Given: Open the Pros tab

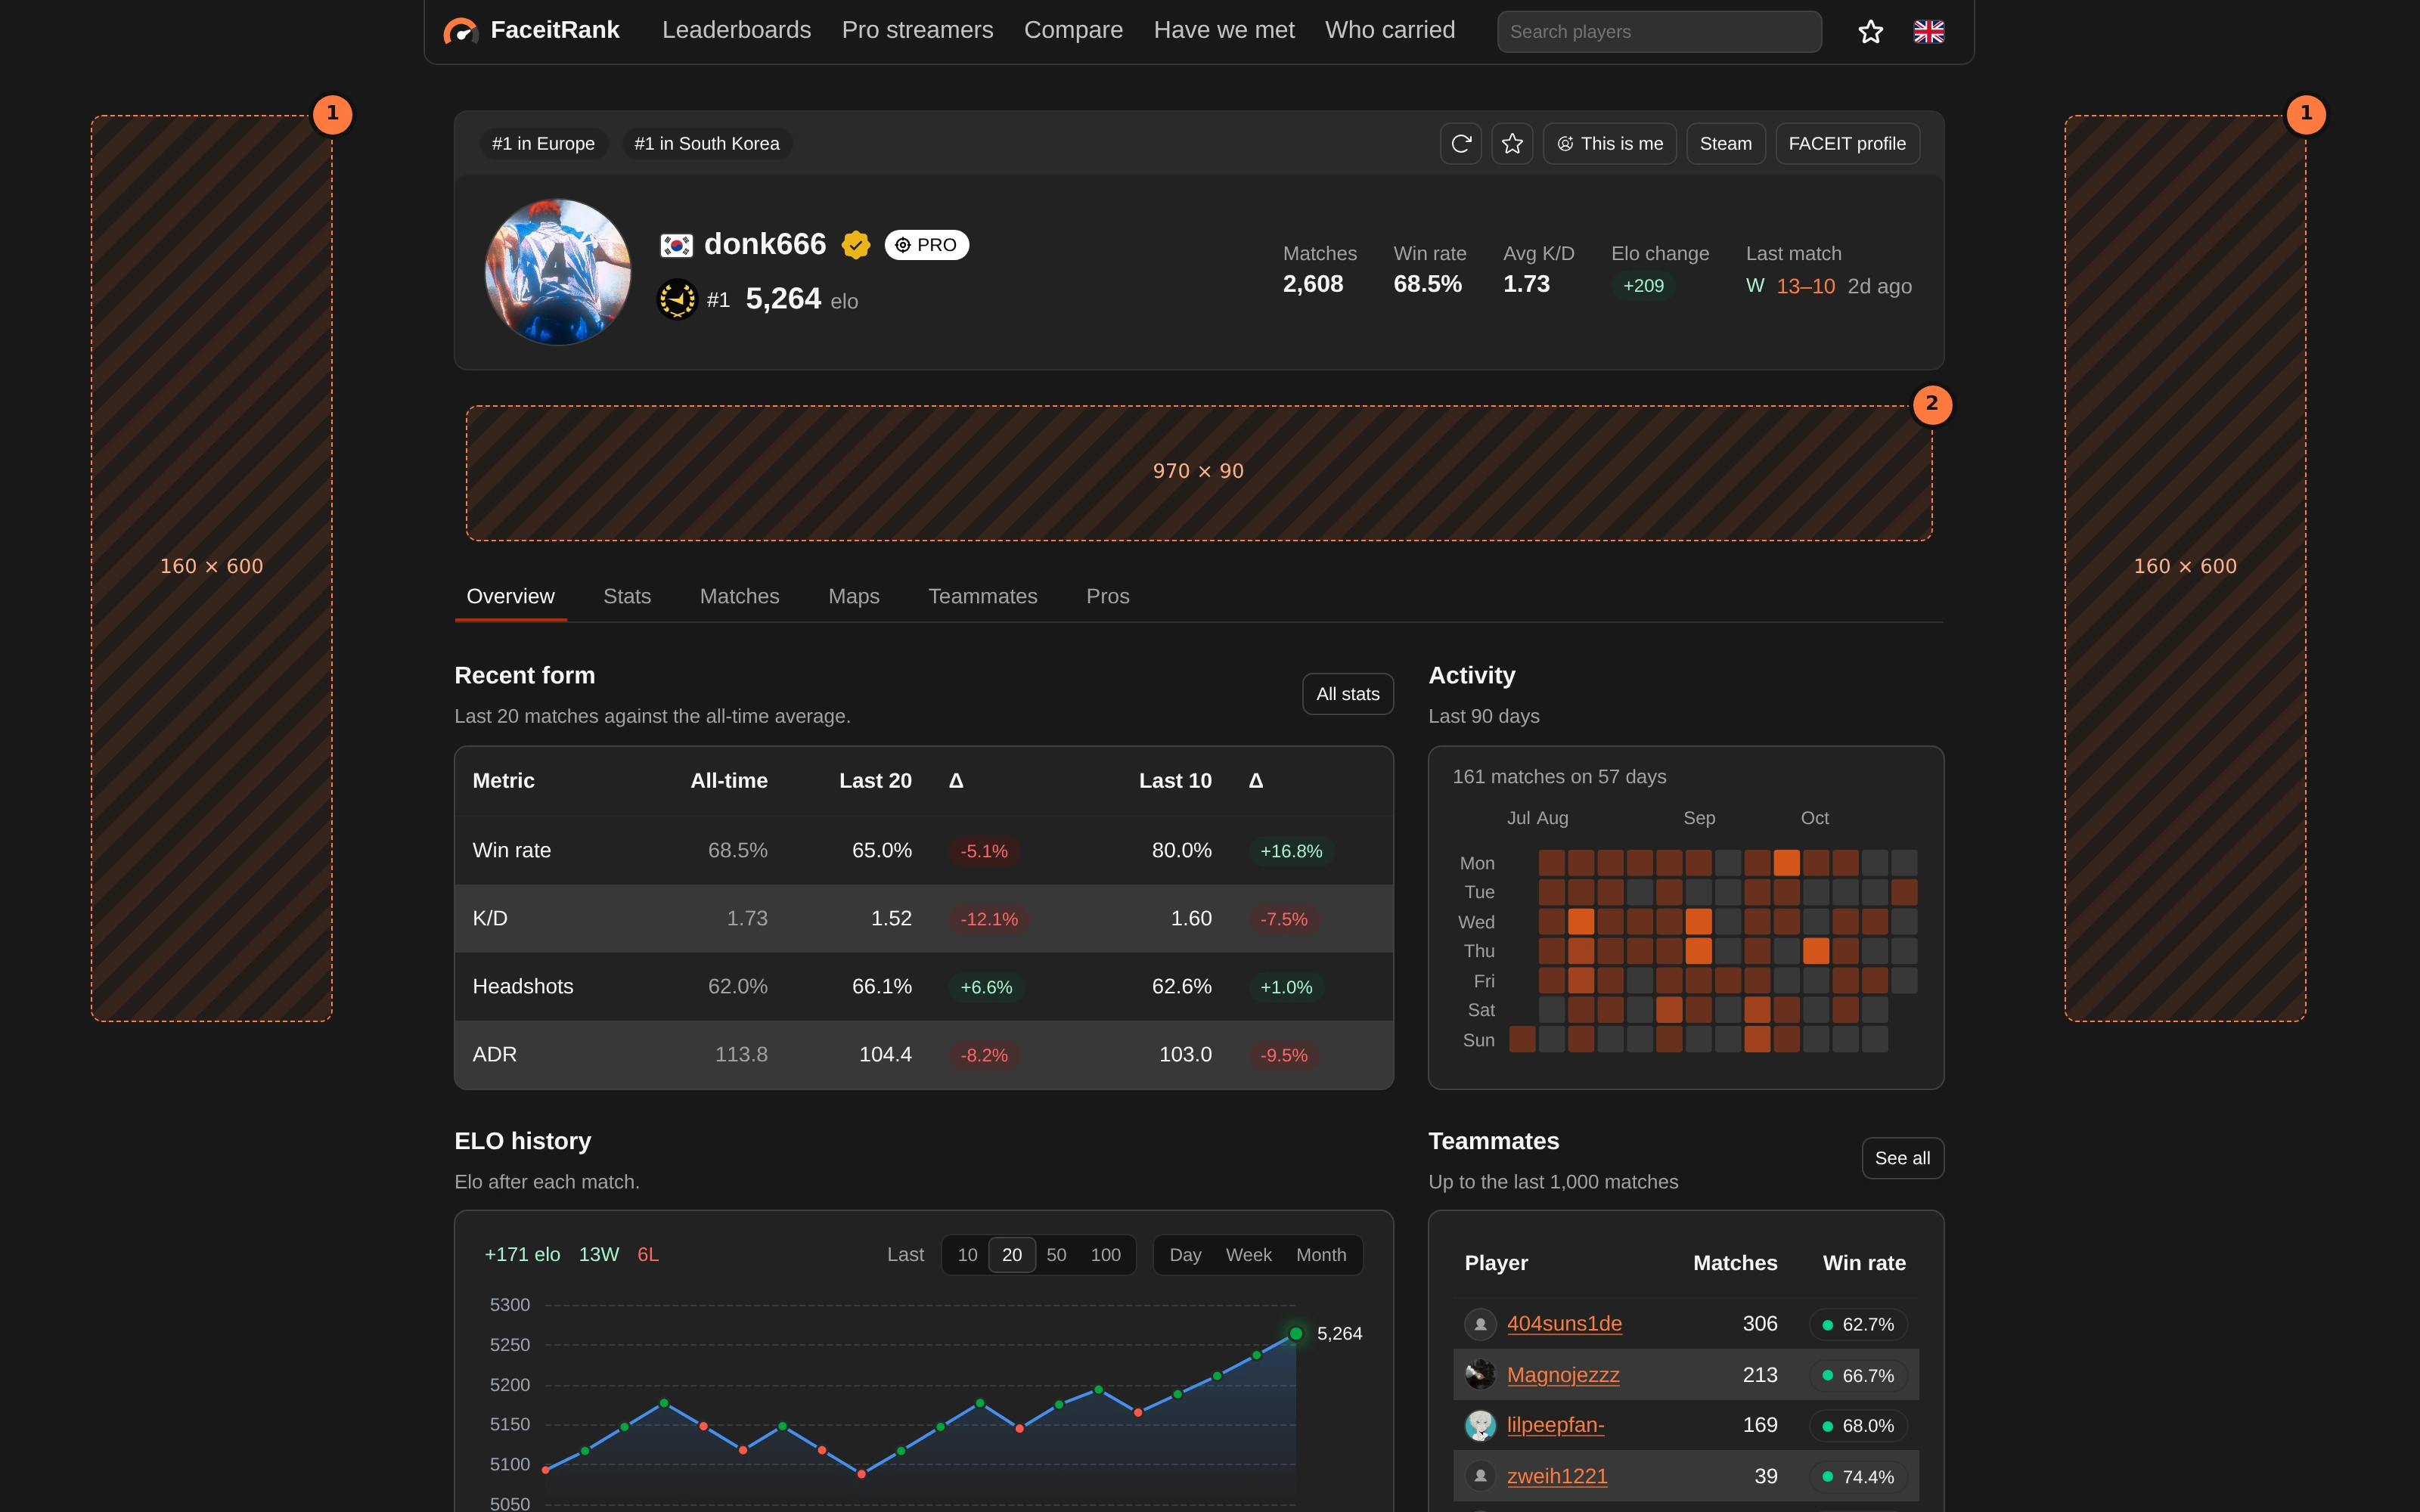Looking at the screenshot, I should click(x=1107, y=596).
